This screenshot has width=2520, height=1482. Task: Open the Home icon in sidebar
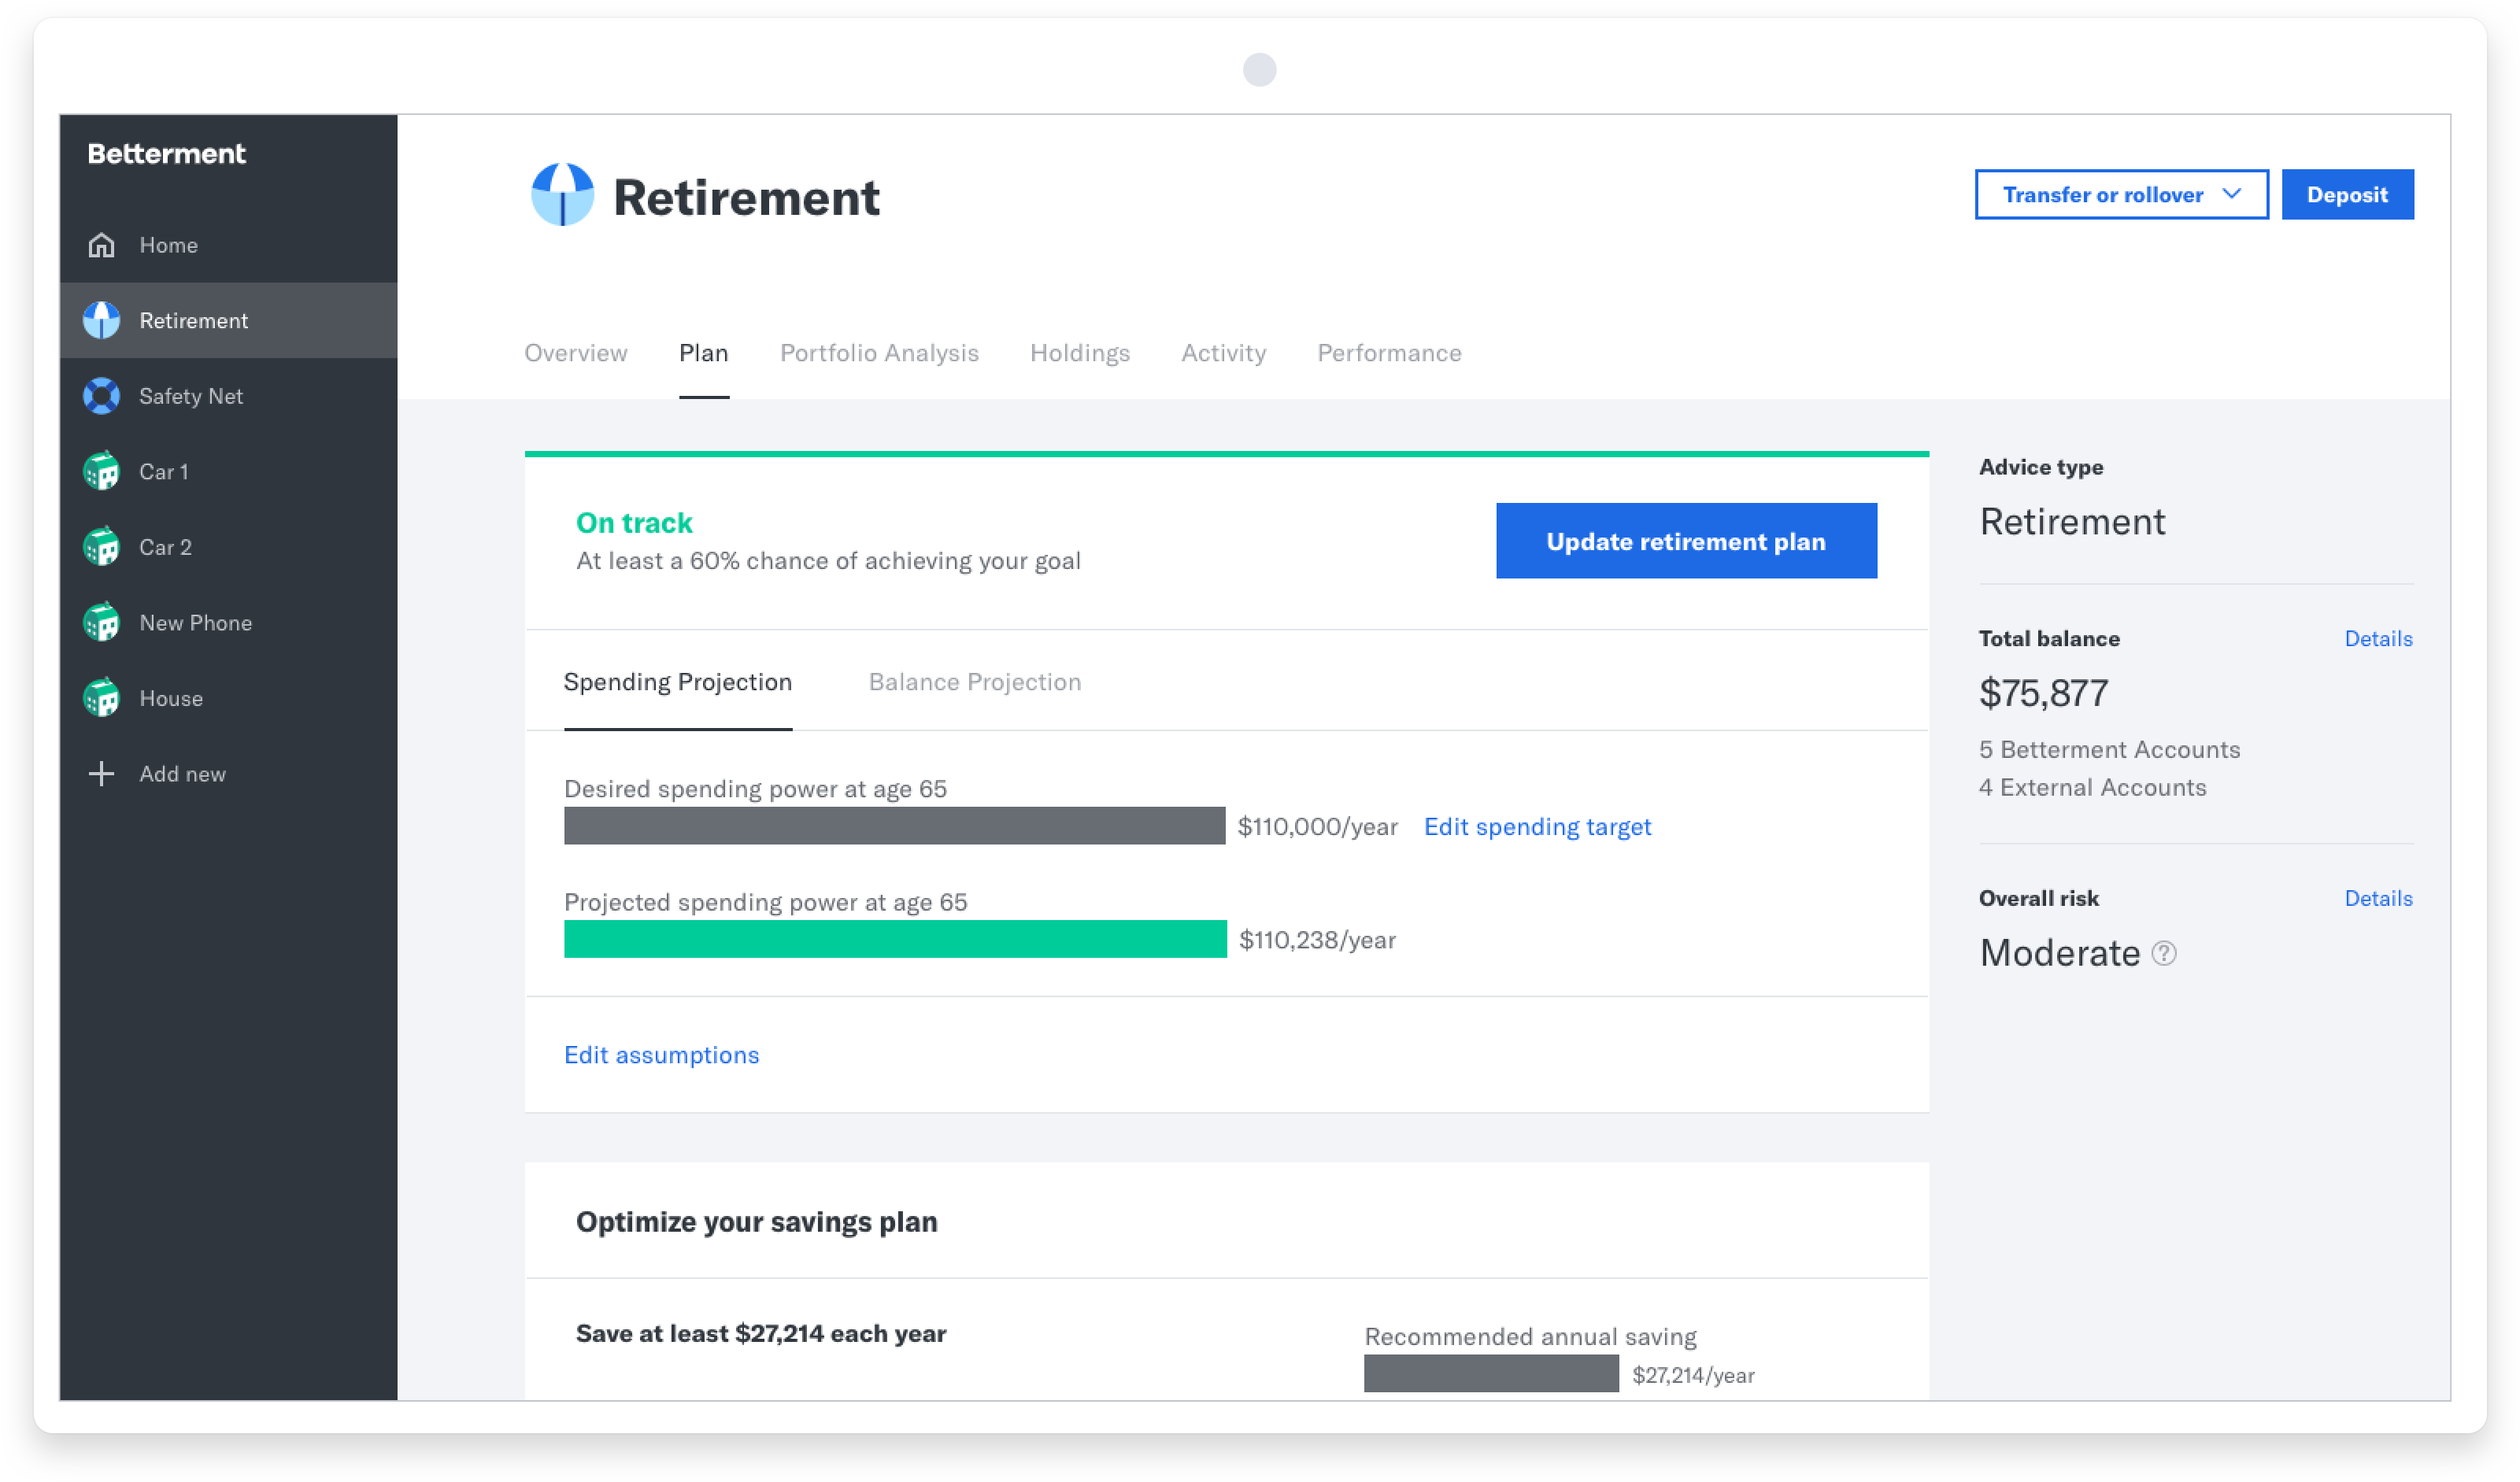tap(102, 245)
